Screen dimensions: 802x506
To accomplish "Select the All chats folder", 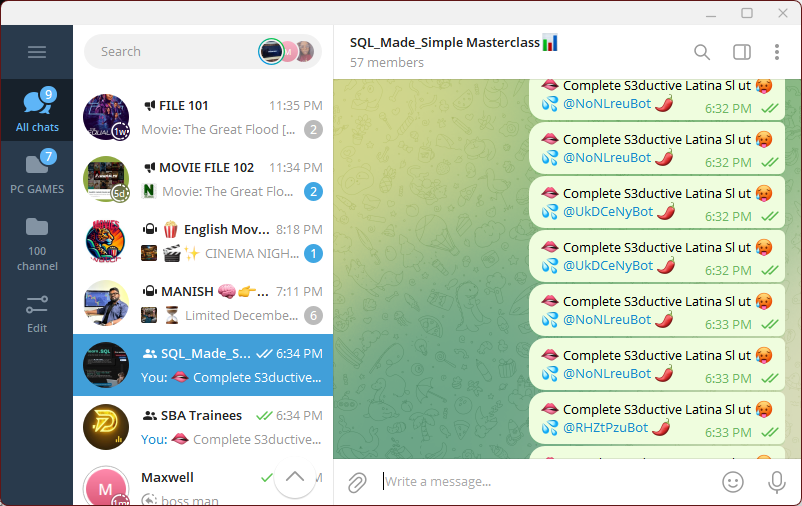I will point(37,110).
